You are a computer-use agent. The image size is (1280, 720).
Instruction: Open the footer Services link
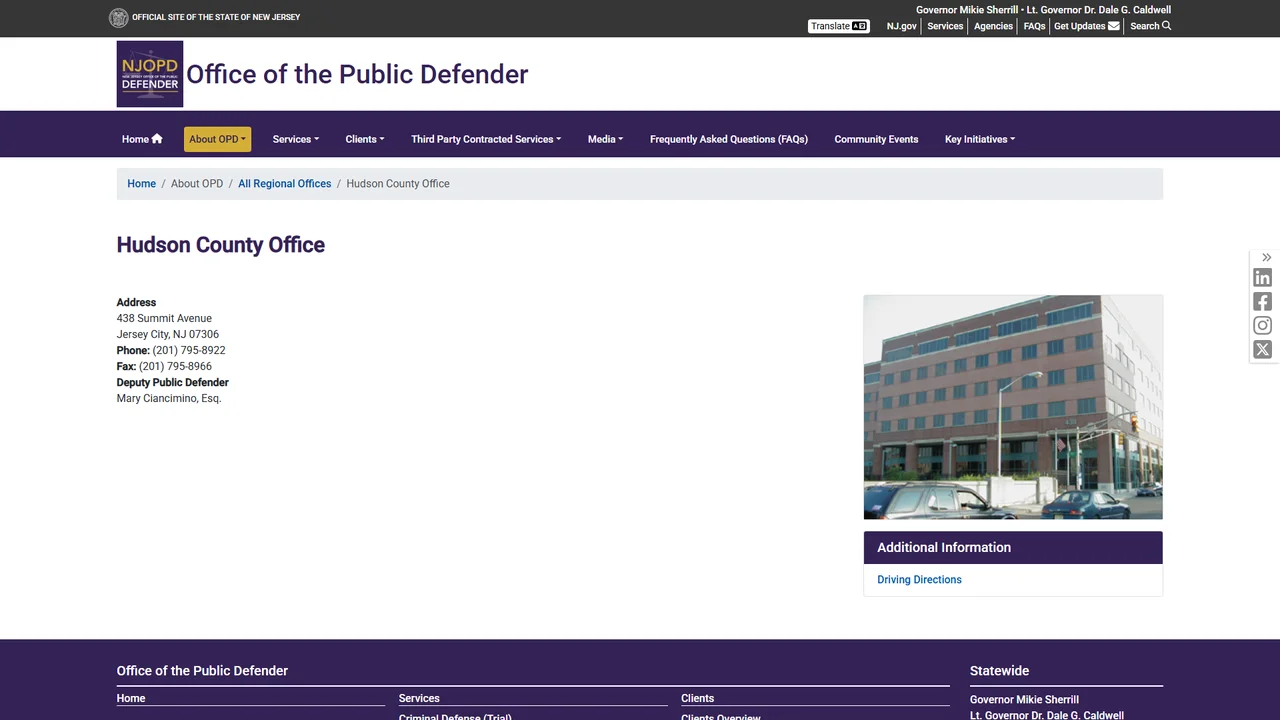(419, 698)
